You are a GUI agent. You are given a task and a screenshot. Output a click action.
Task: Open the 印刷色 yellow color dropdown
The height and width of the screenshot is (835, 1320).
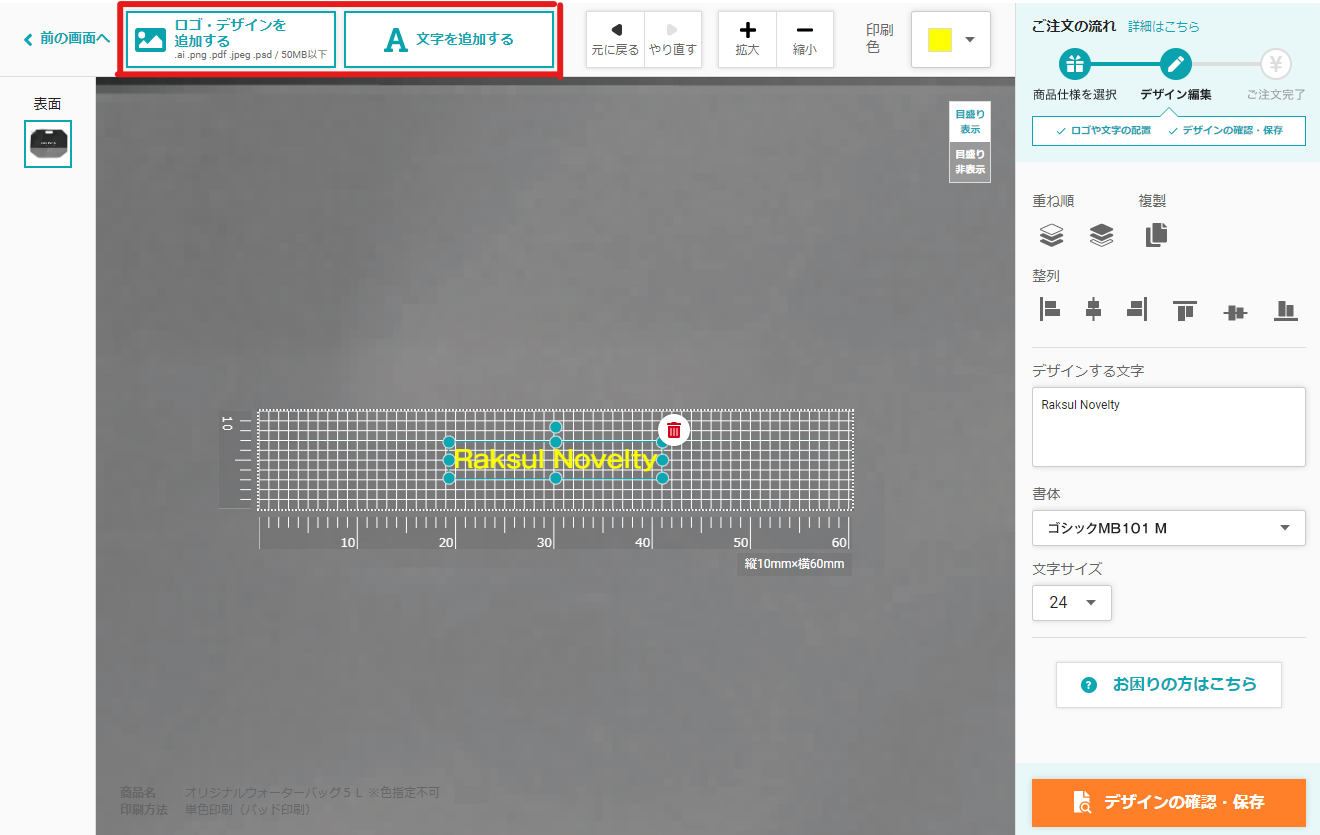pos(951,40)
